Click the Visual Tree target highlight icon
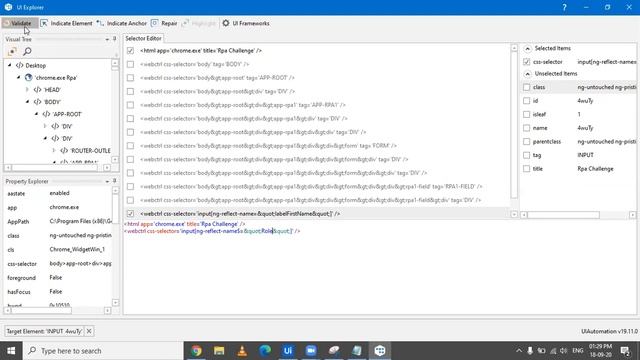 [x=12, y=51]
